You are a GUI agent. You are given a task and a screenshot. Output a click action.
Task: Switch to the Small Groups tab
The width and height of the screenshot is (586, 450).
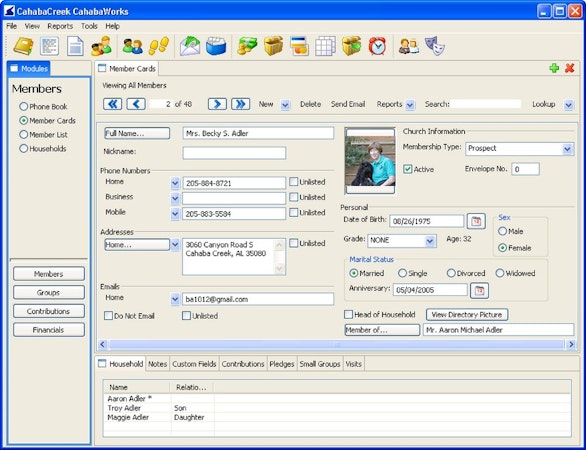pyautogui.click(x=320, y=364)
